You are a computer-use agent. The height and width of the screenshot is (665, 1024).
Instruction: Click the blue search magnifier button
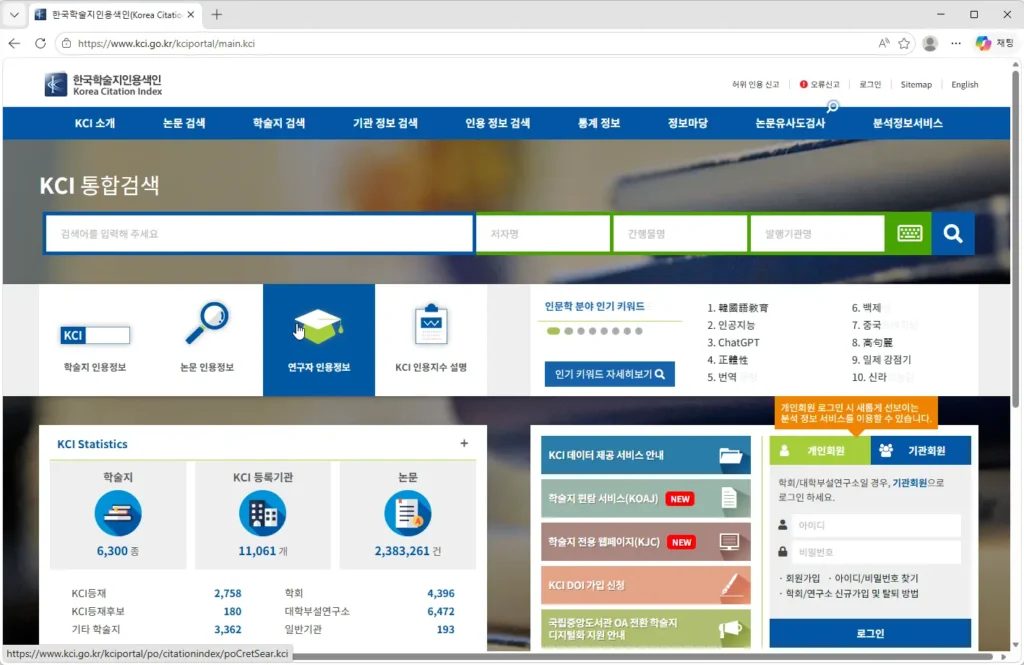pos(953,233)
